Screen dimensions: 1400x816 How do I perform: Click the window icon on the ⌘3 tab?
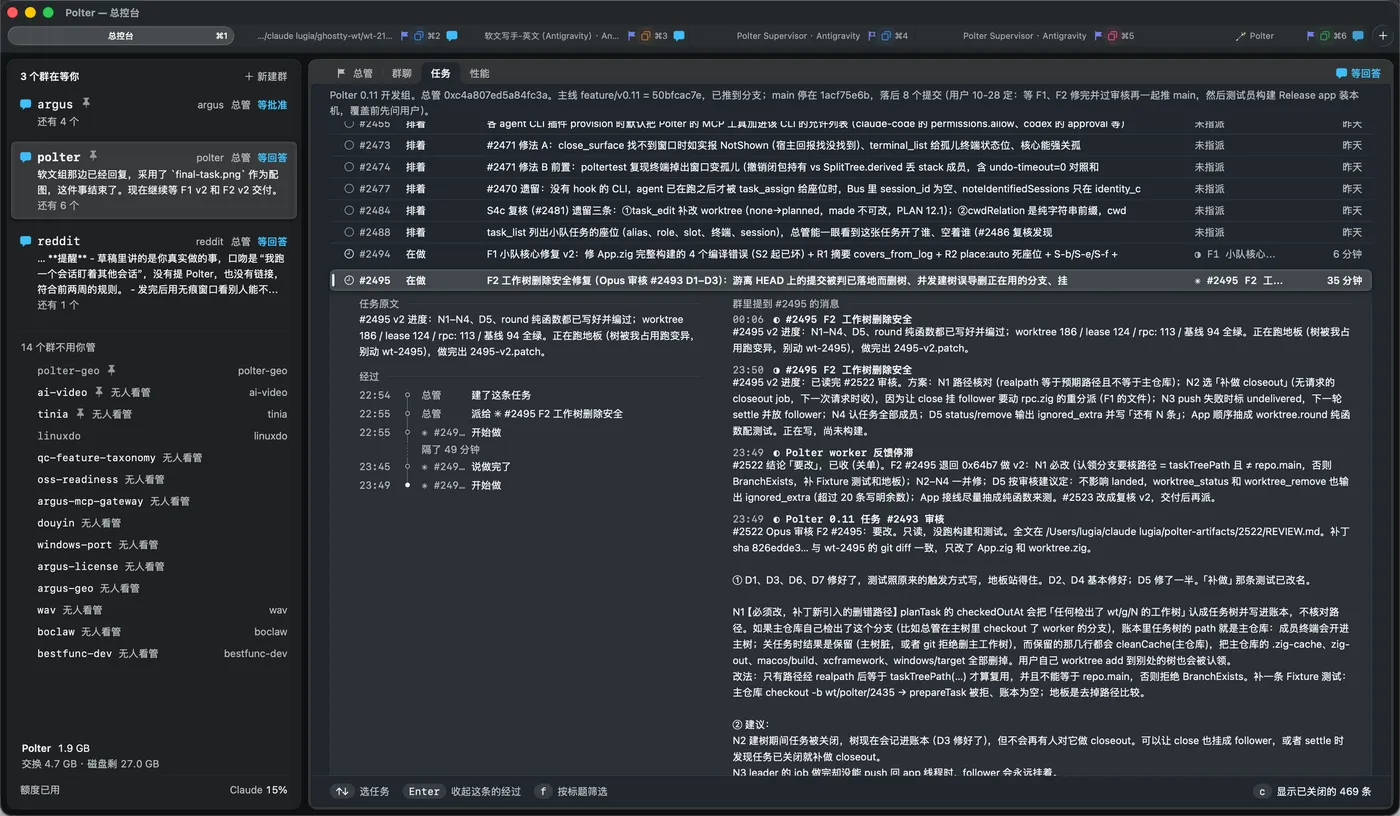646,36
